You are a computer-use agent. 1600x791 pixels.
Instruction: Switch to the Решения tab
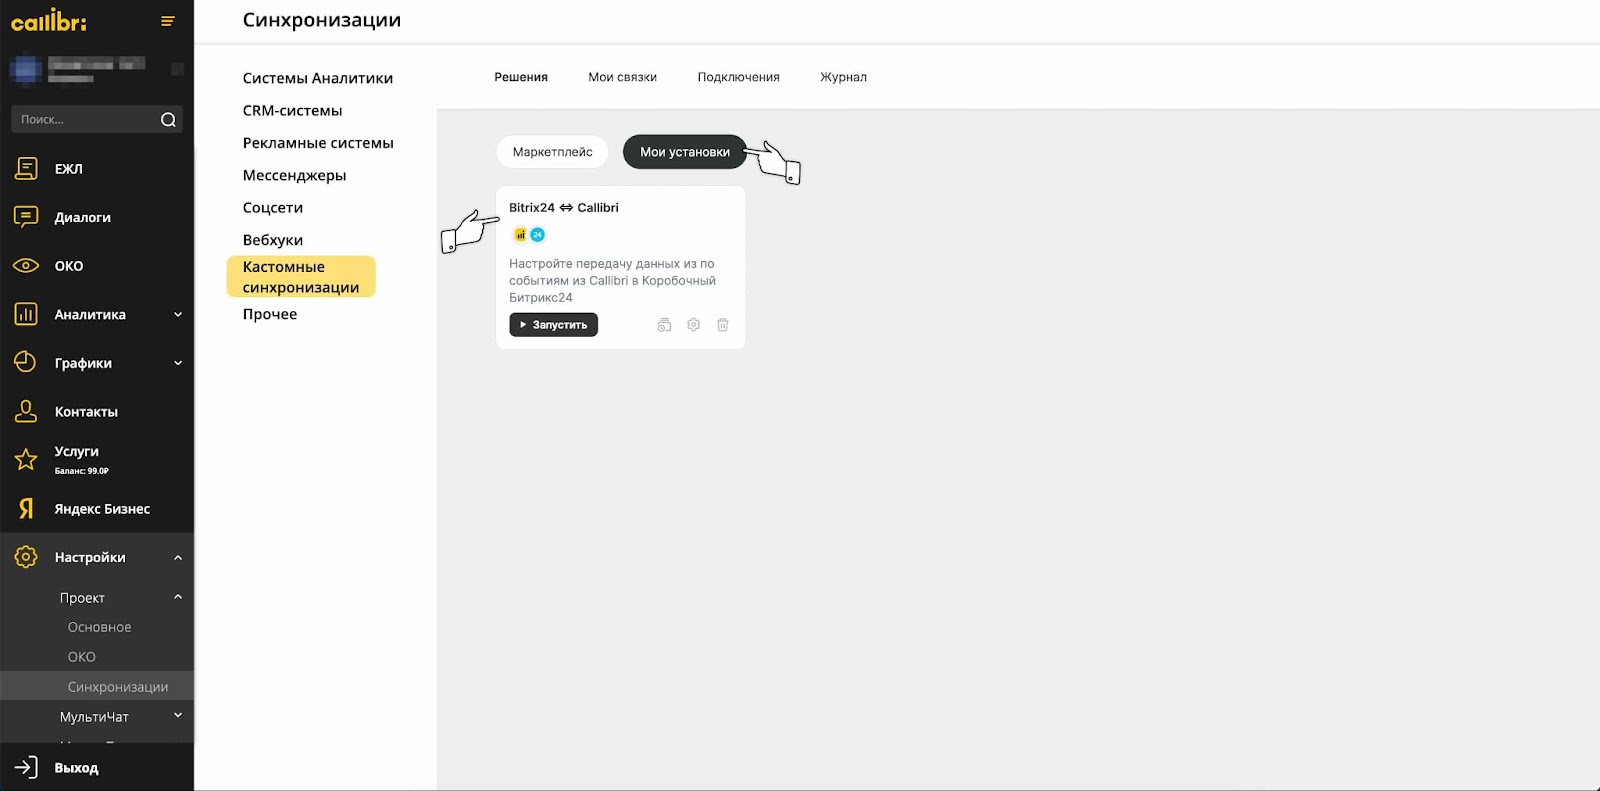521,77
